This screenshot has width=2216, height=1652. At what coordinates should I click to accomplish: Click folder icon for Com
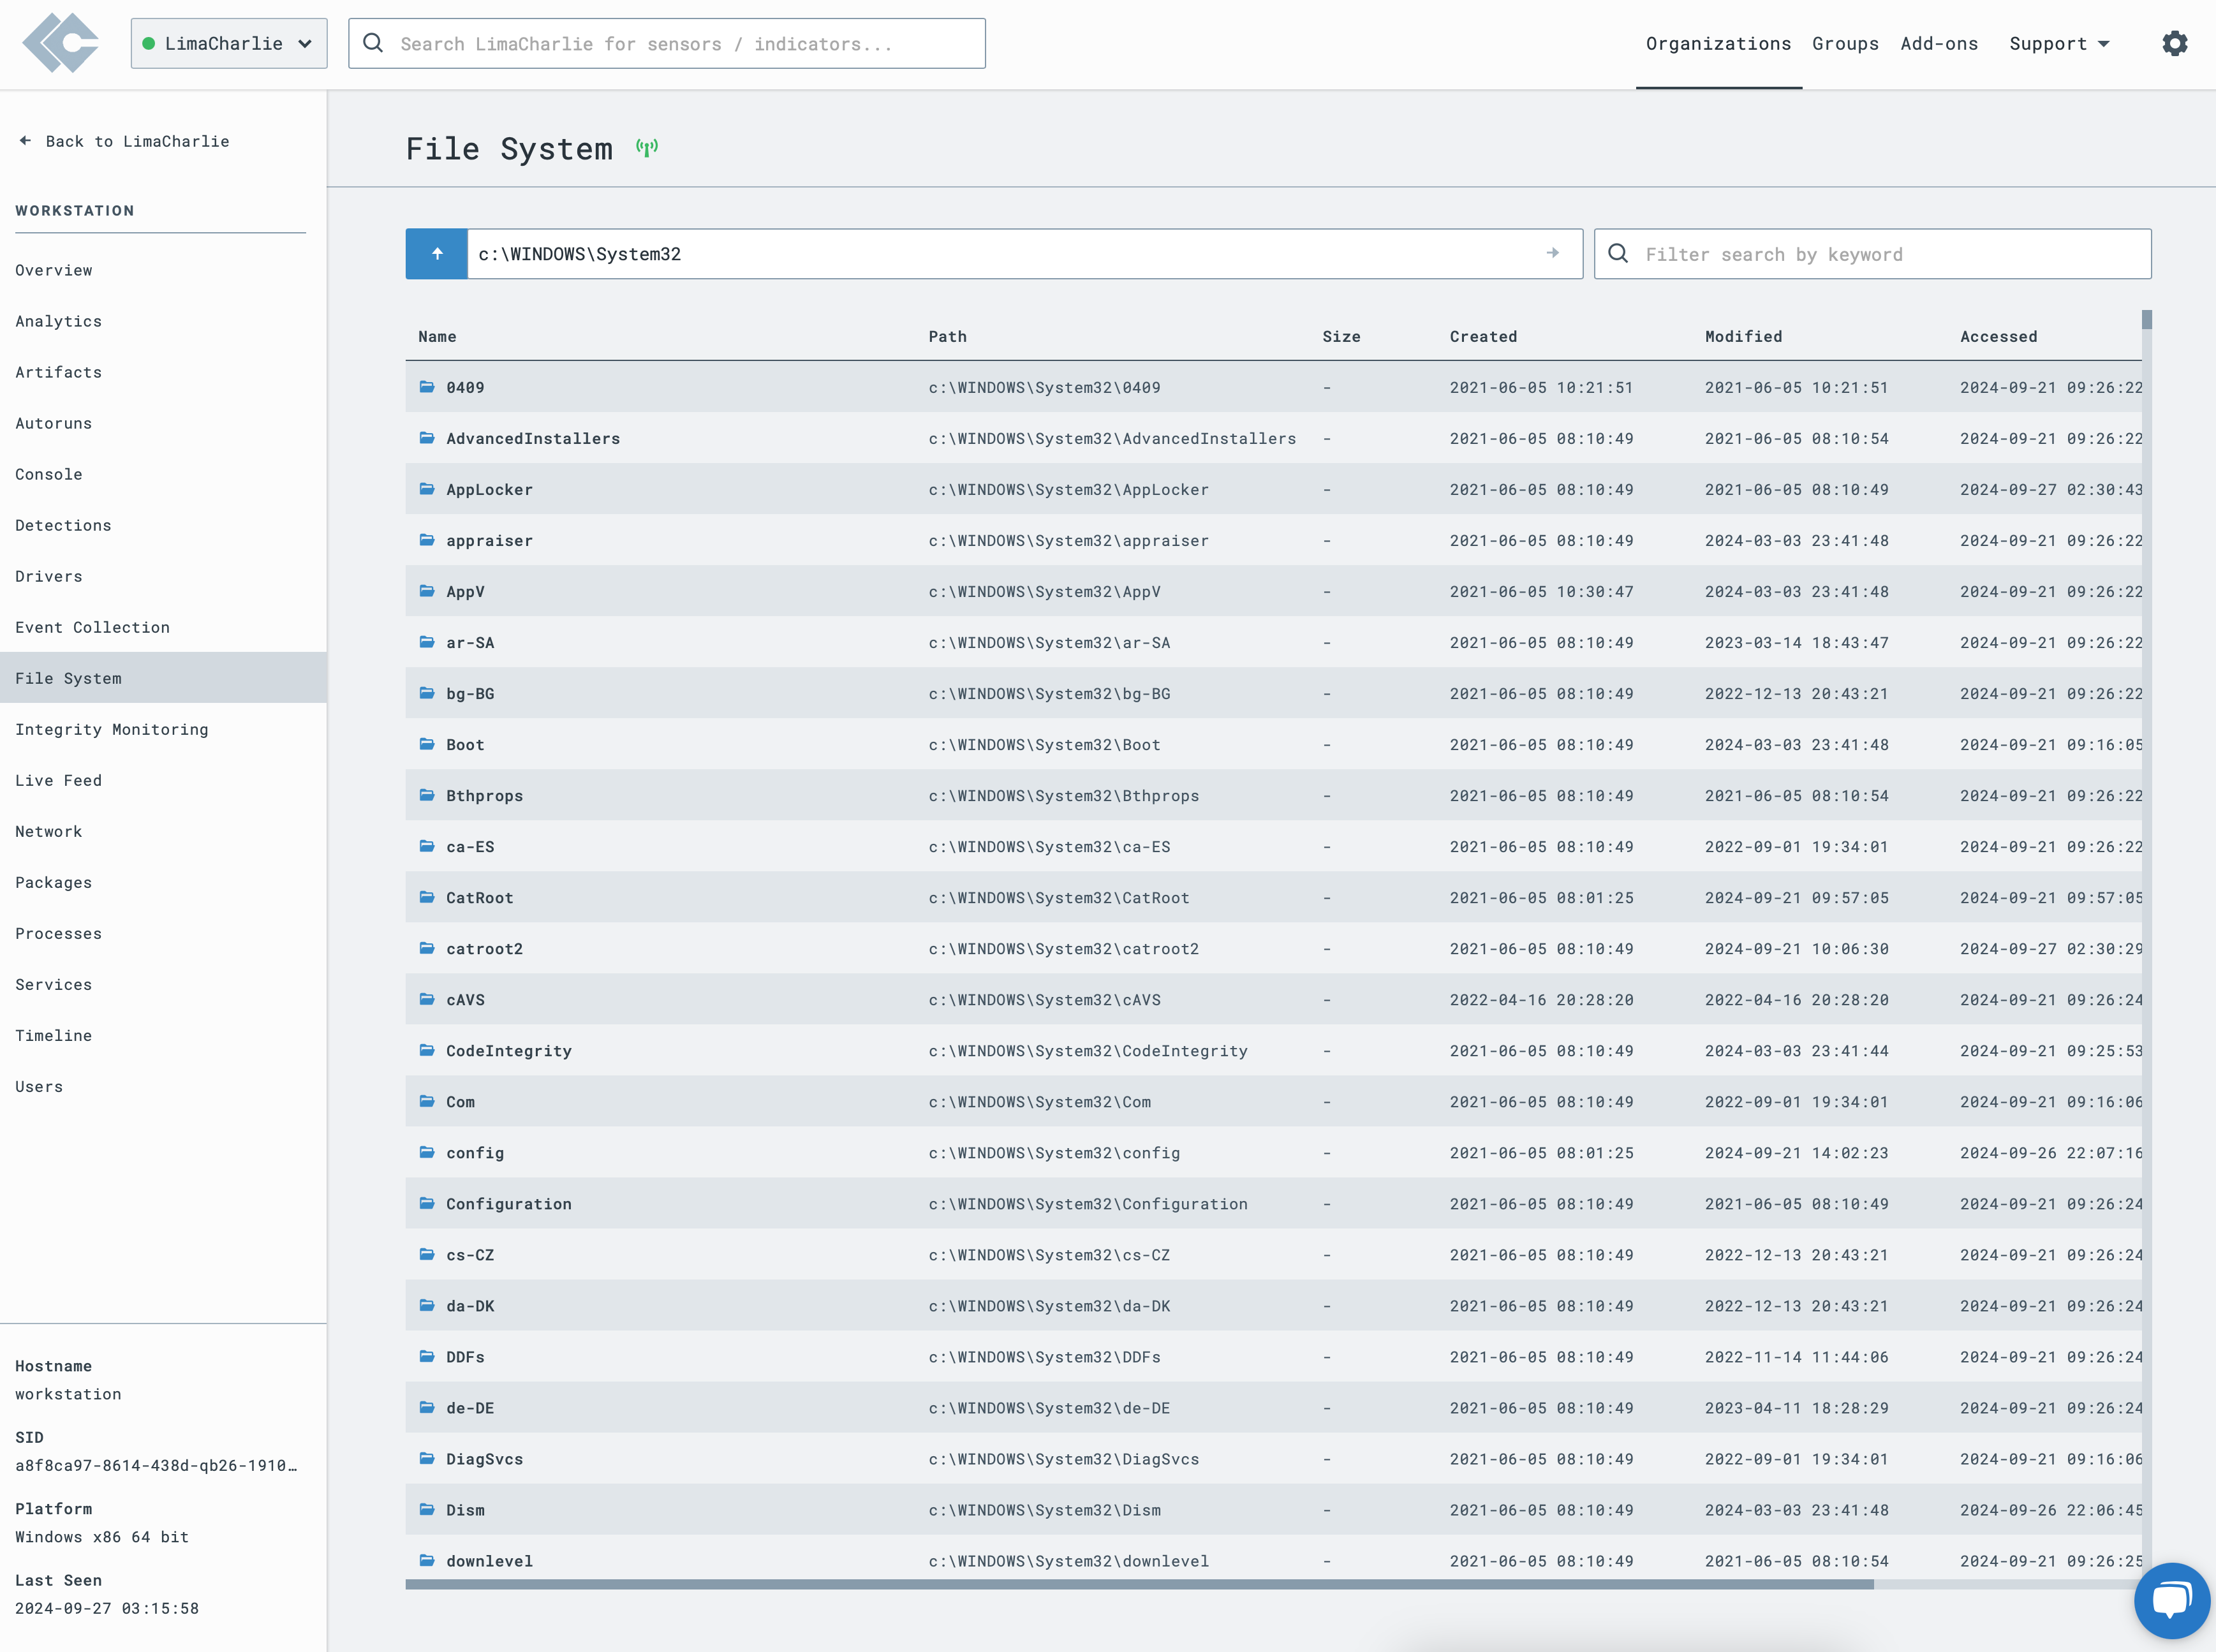tap(427, 1101)
